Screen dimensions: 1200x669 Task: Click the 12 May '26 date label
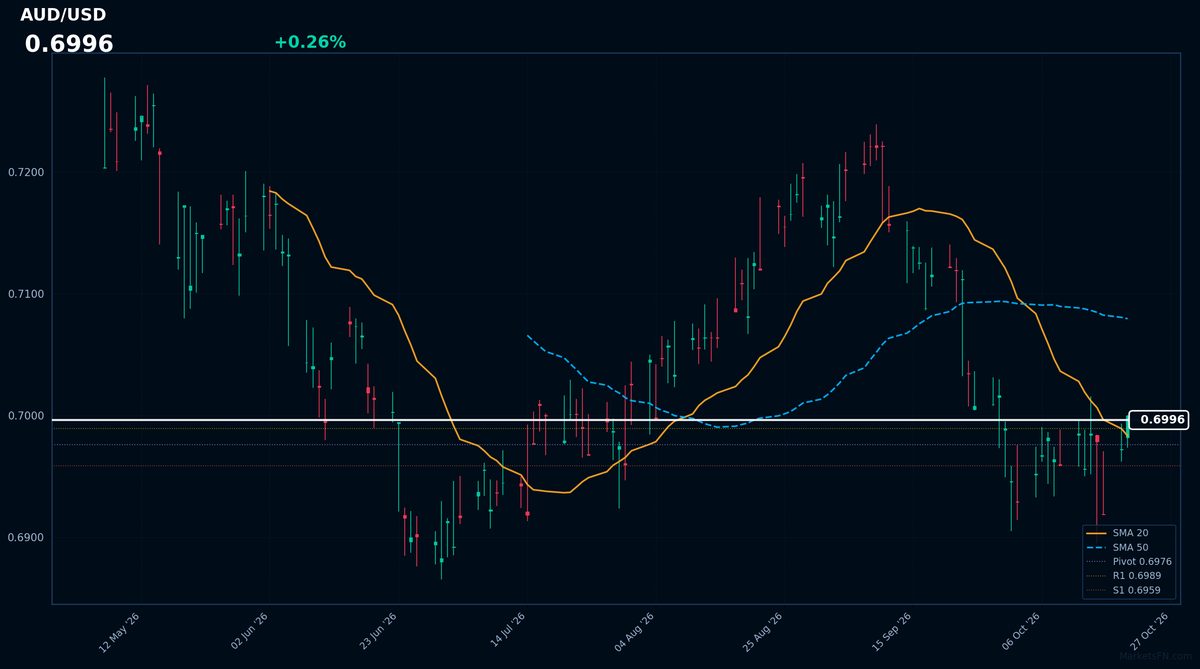pyautogui.click(x=119, y=633)
